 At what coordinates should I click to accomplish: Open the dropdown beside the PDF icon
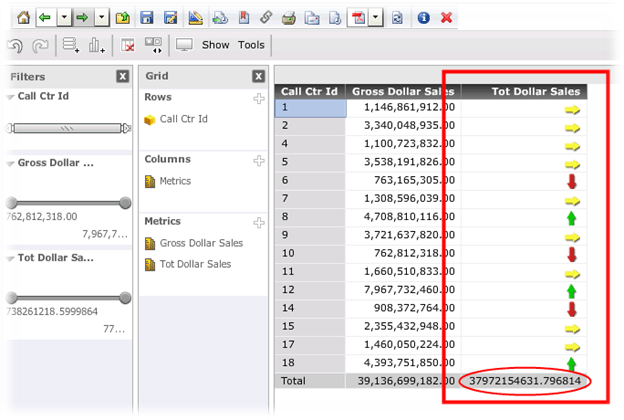[376, 18]
